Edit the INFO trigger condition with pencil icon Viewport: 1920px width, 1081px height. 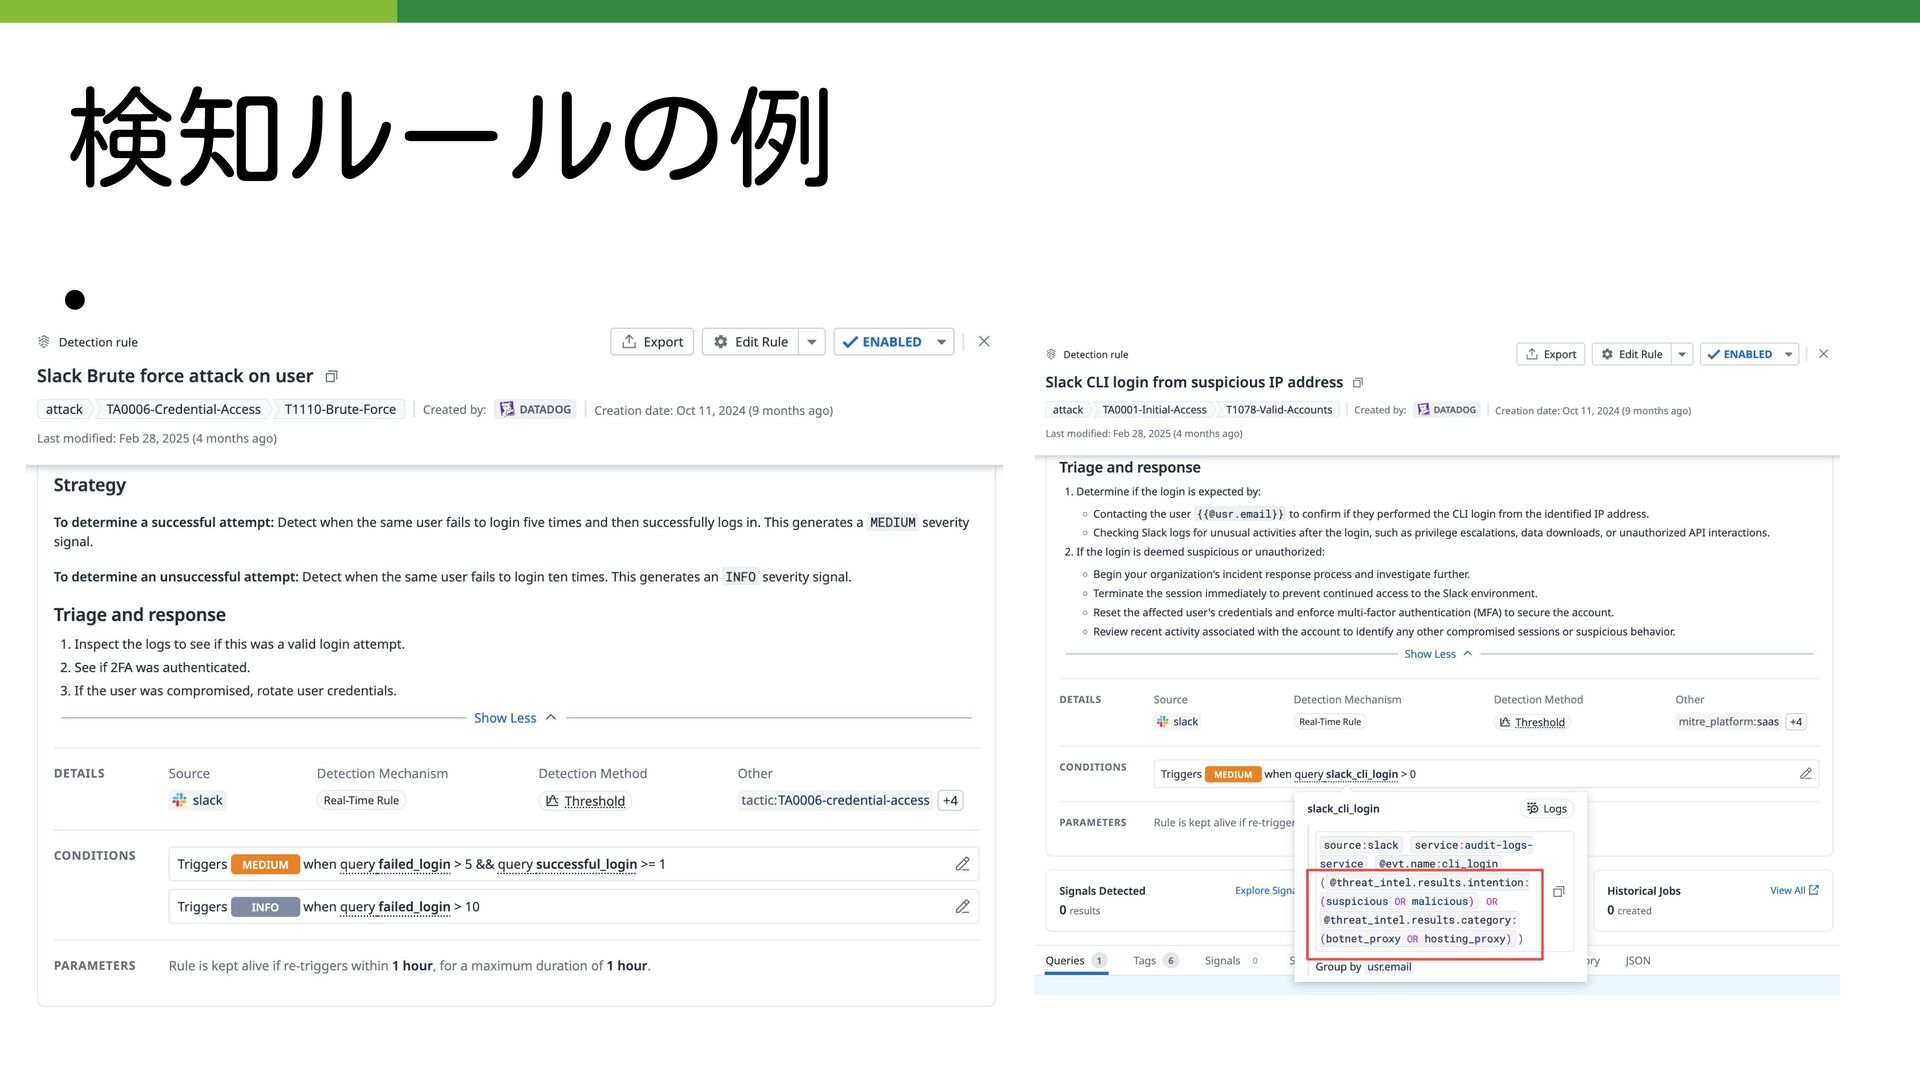coord(962,907)
